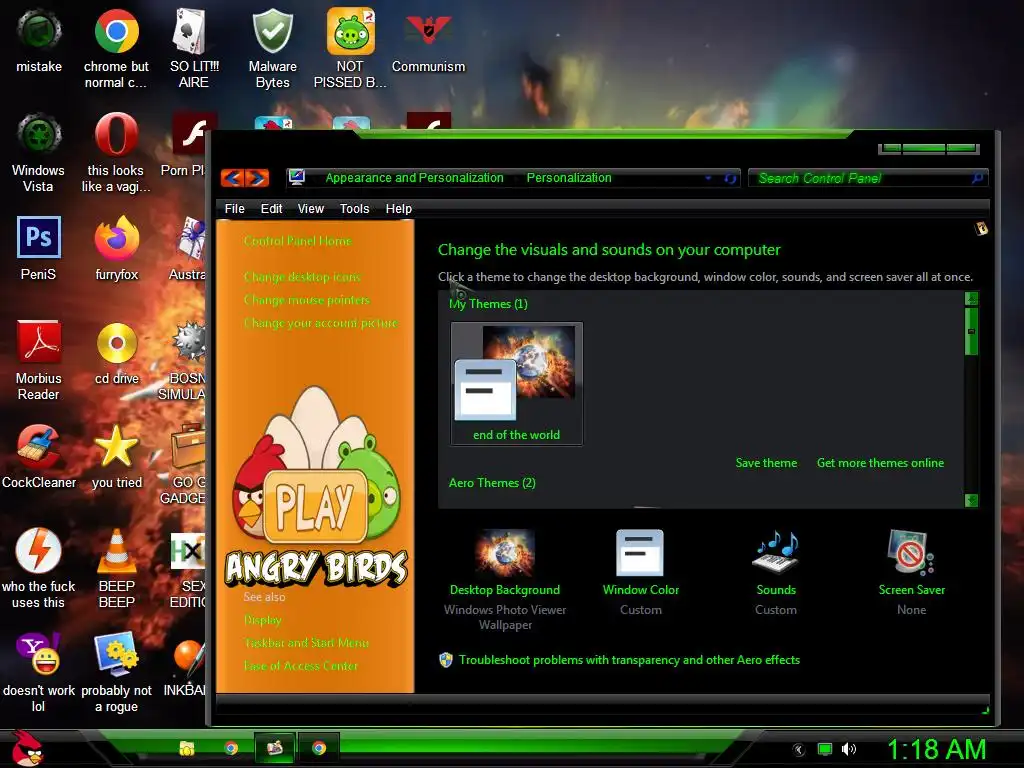This screenshot has height=768, width=1024.
Task: Open the Edit menu
Action: pos(271,208)
